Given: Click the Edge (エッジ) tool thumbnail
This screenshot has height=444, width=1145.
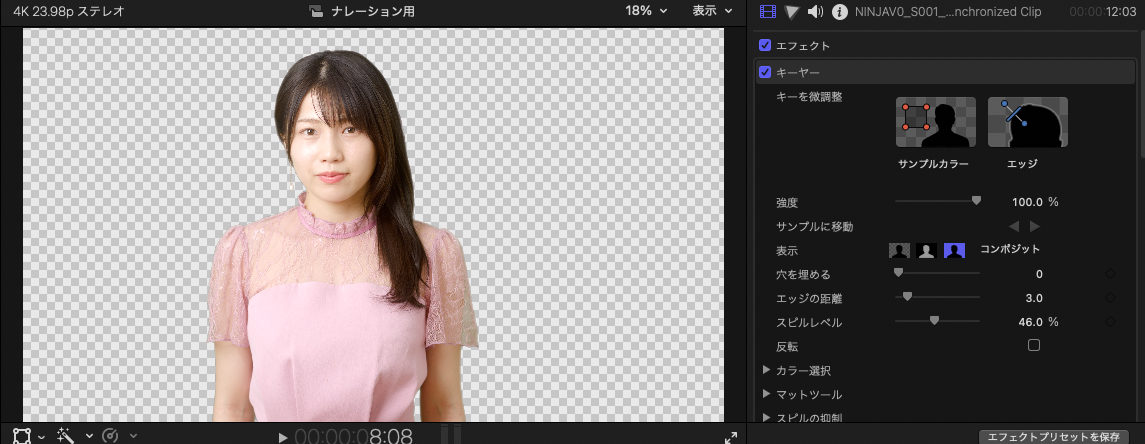Looking at the screenshot, I should (1028, 122).
